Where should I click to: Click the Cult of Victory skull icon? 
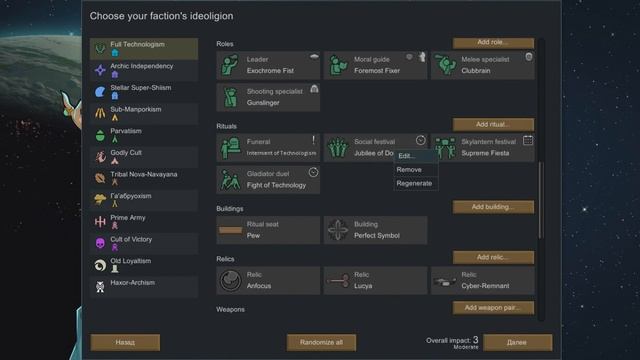[100, 243]
